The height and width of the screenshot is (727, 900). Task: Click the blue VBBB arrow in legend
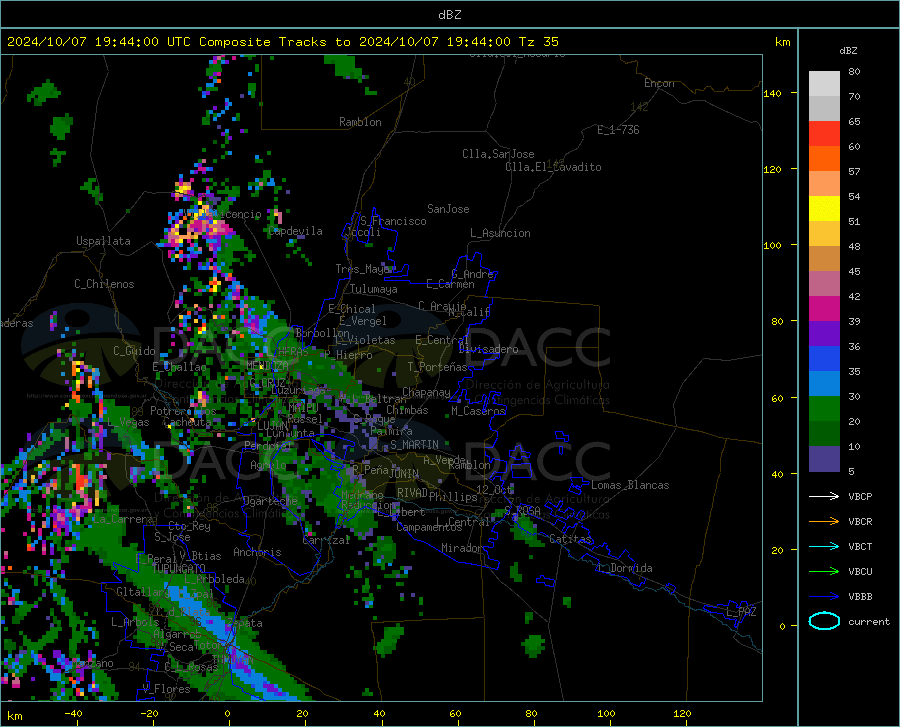click(x=824, y=597)
